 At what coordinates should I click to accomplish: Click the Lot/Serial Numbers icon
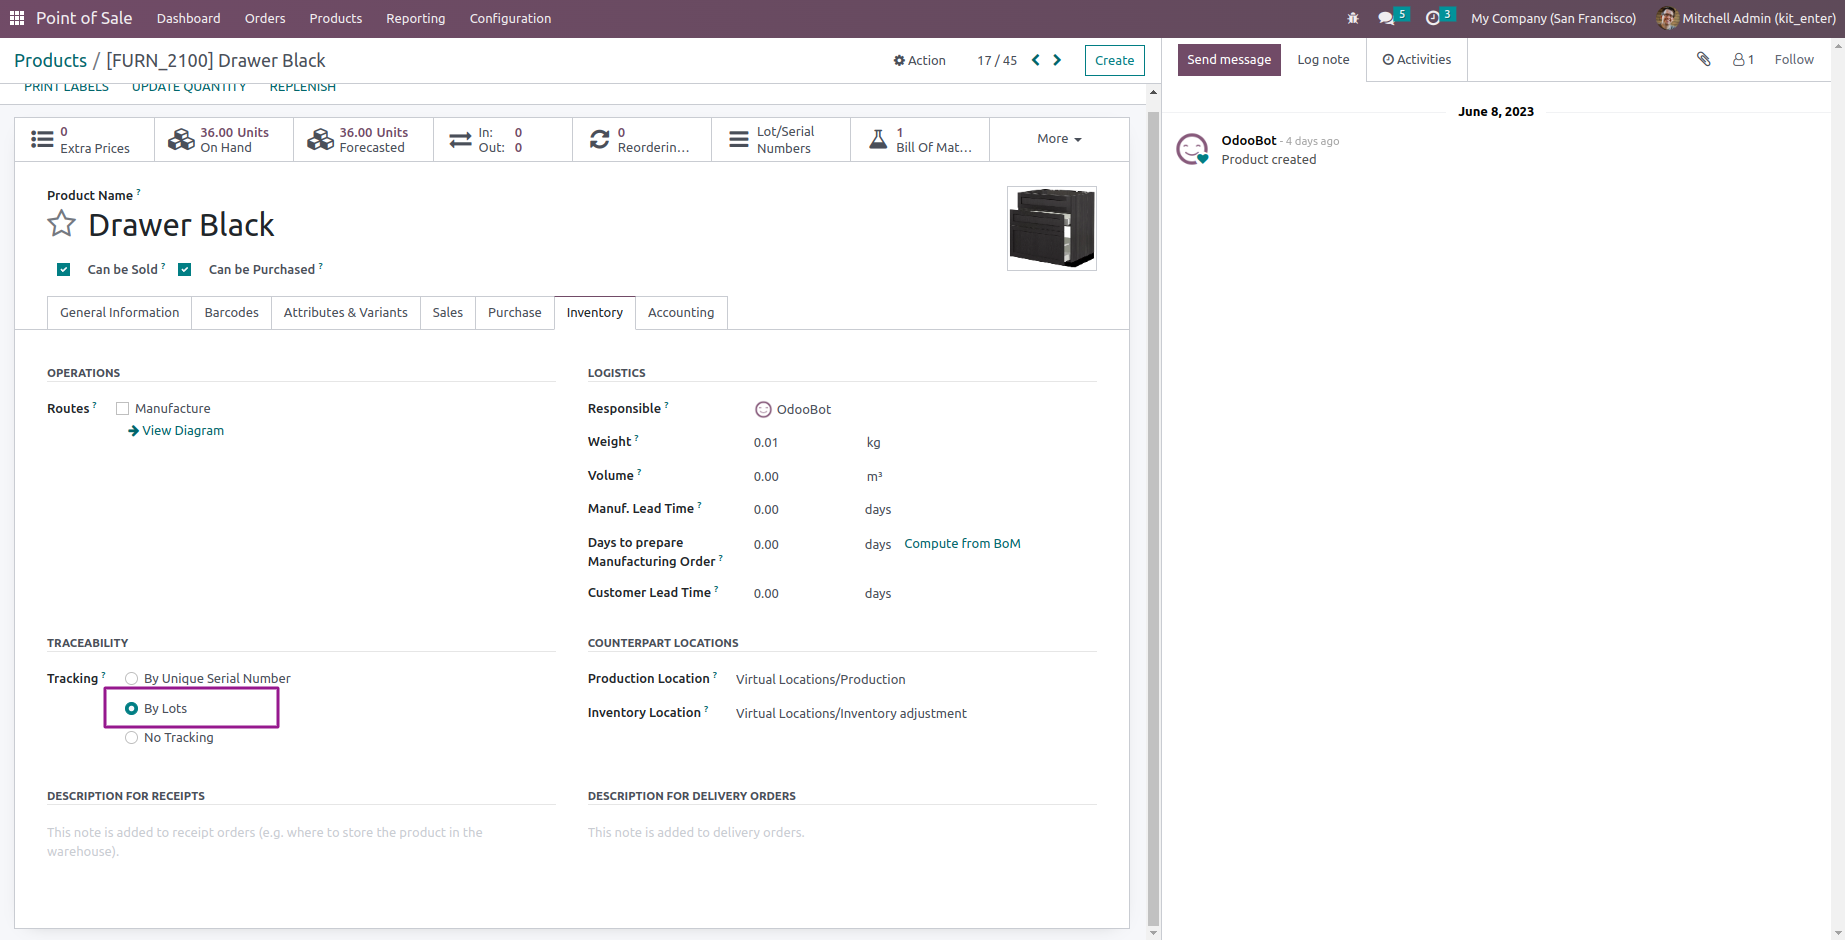(737, 138)
